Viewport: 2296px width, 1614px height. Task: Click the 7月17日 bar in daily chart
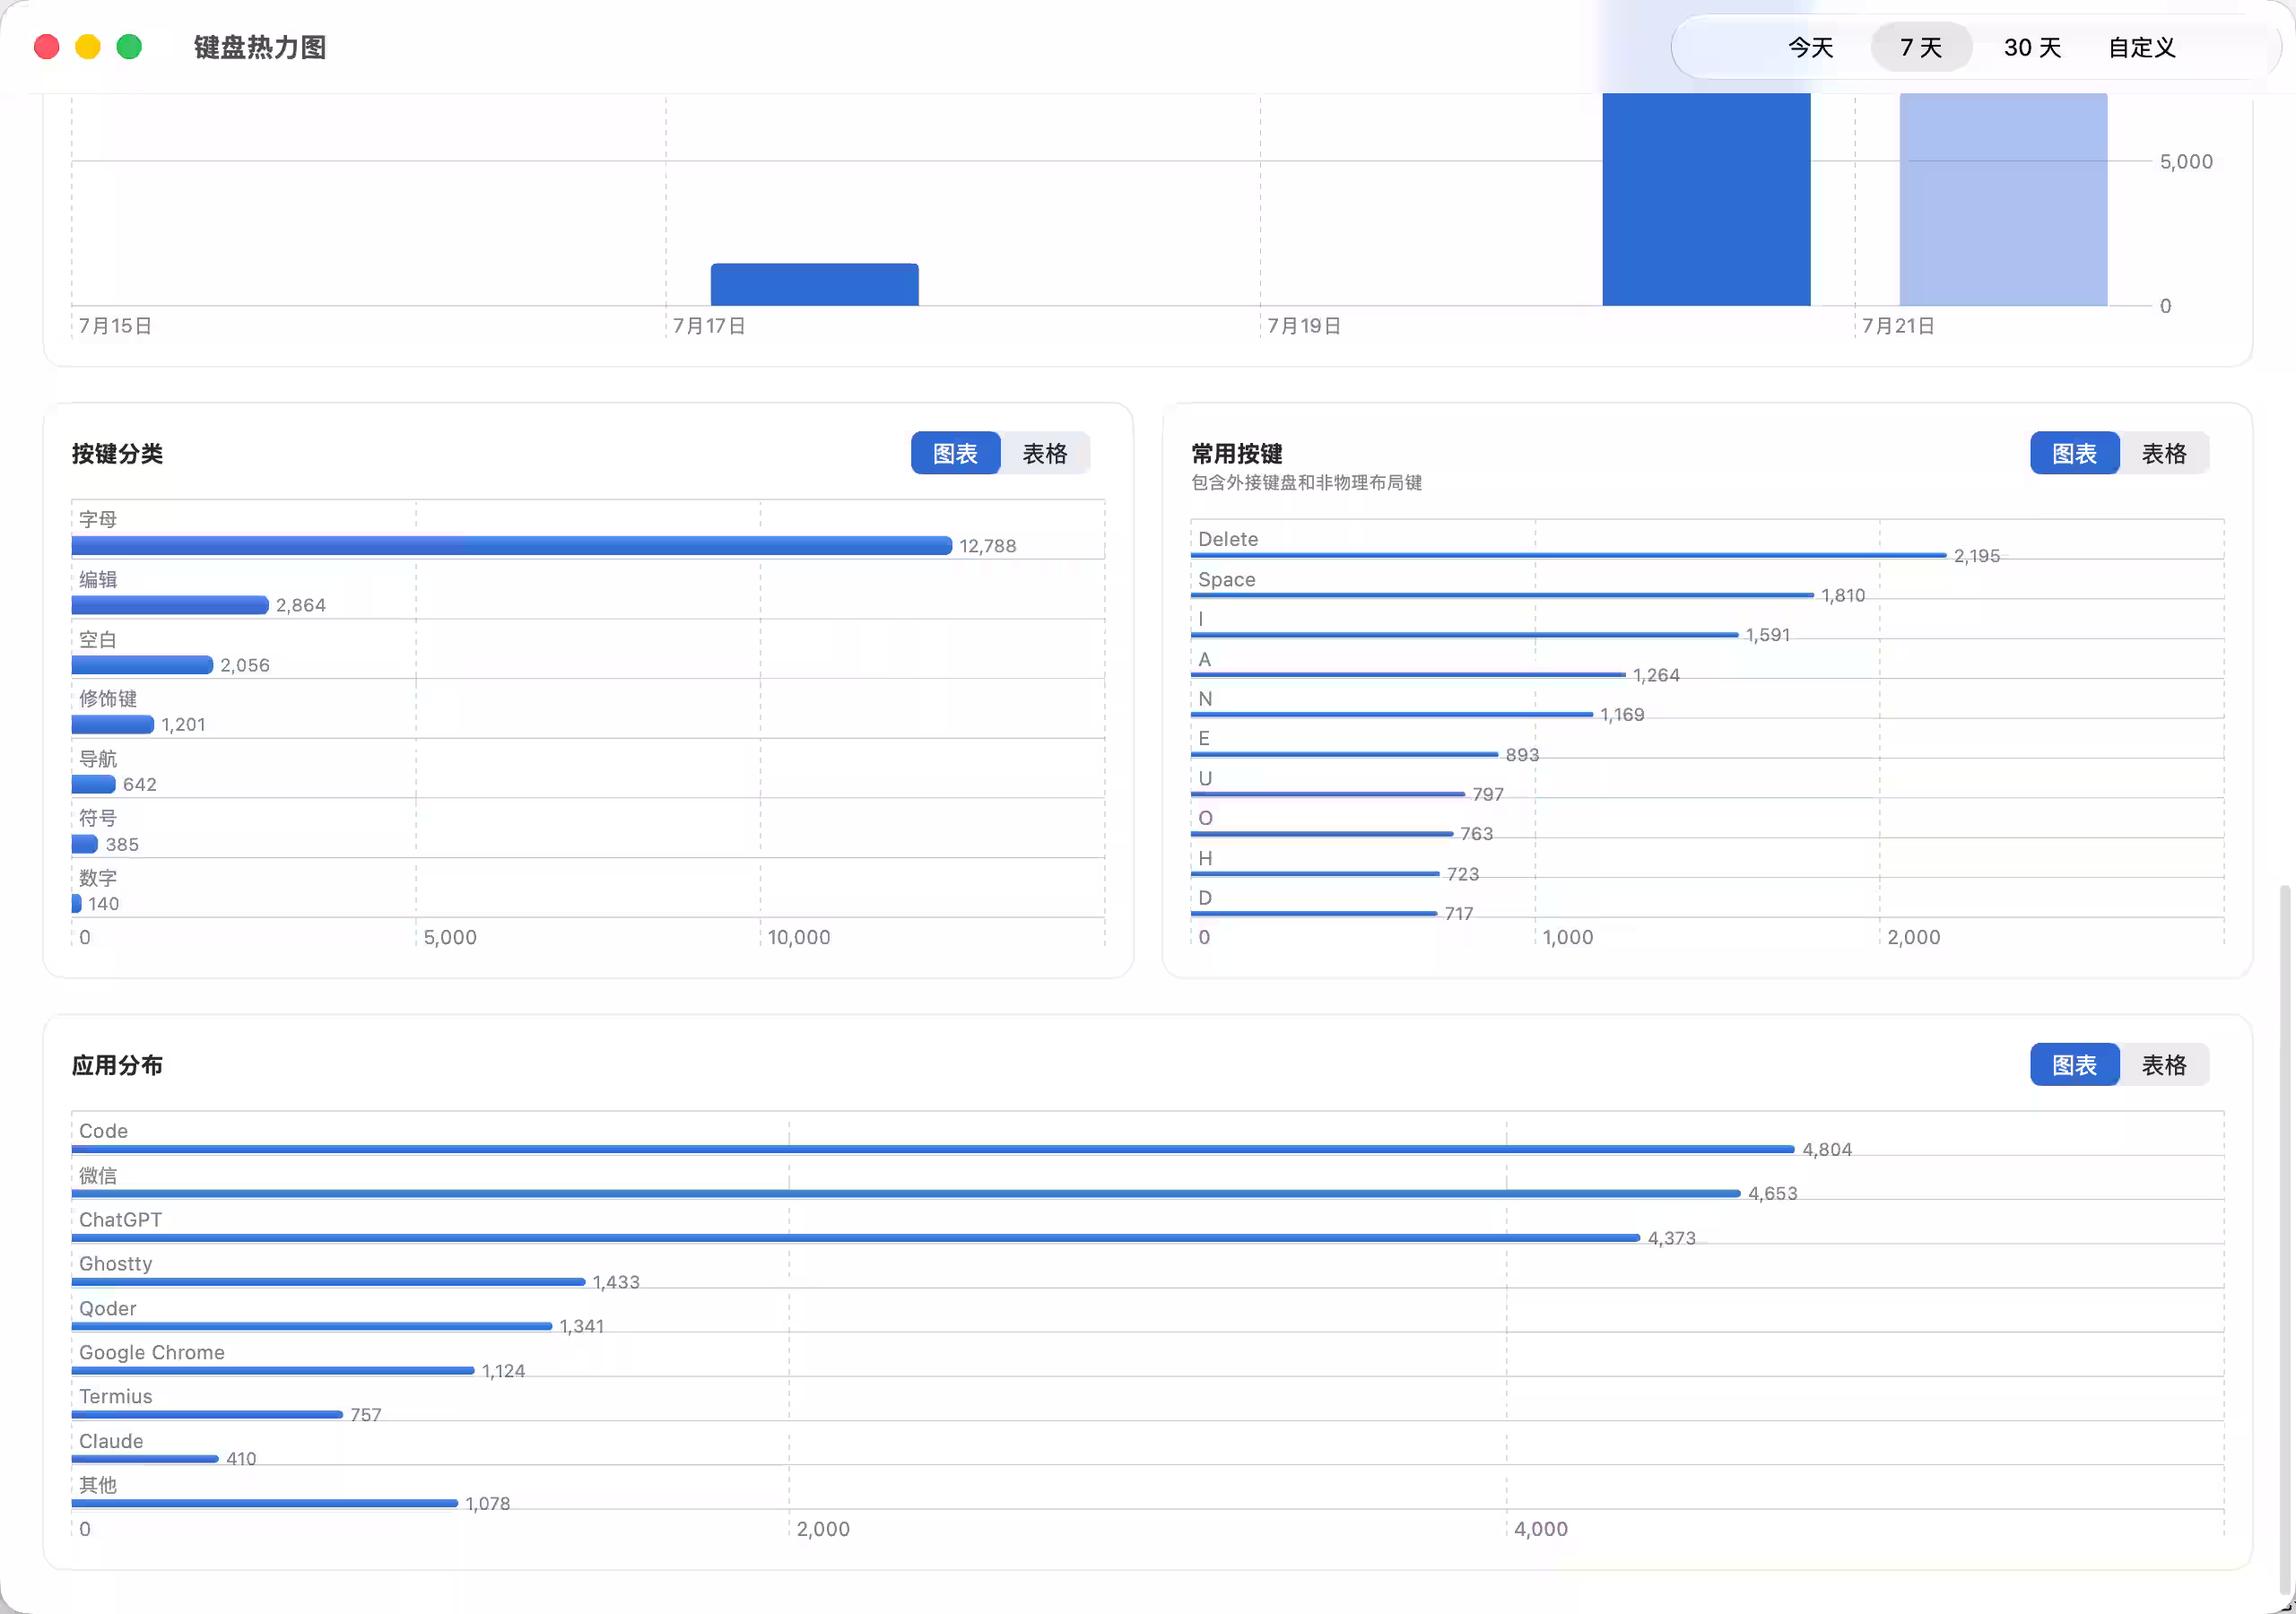(814, 284)
